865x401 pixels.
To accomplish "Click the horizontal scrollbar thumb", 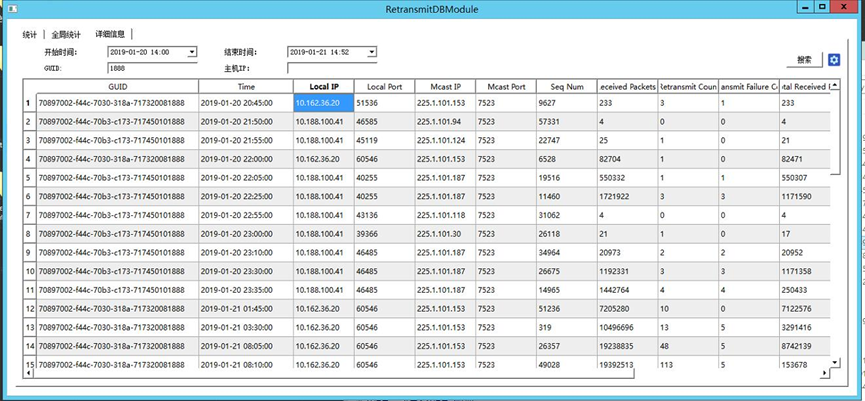I will (333, 373).
